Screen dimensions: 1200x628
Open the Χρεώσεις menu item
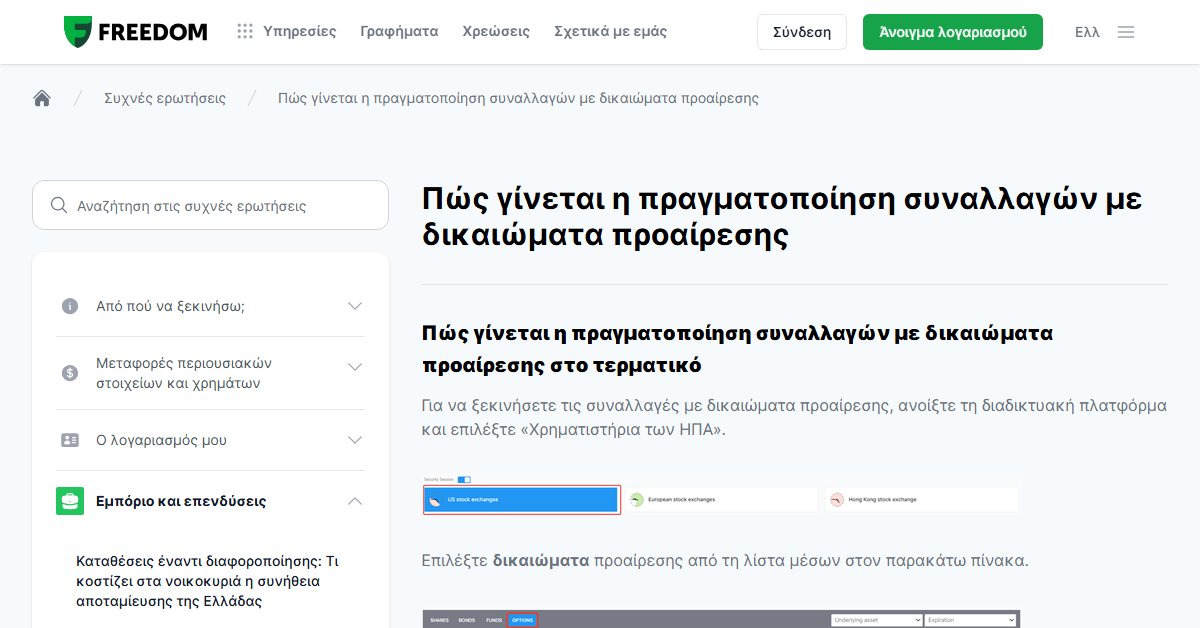click(x=496, y=31)
